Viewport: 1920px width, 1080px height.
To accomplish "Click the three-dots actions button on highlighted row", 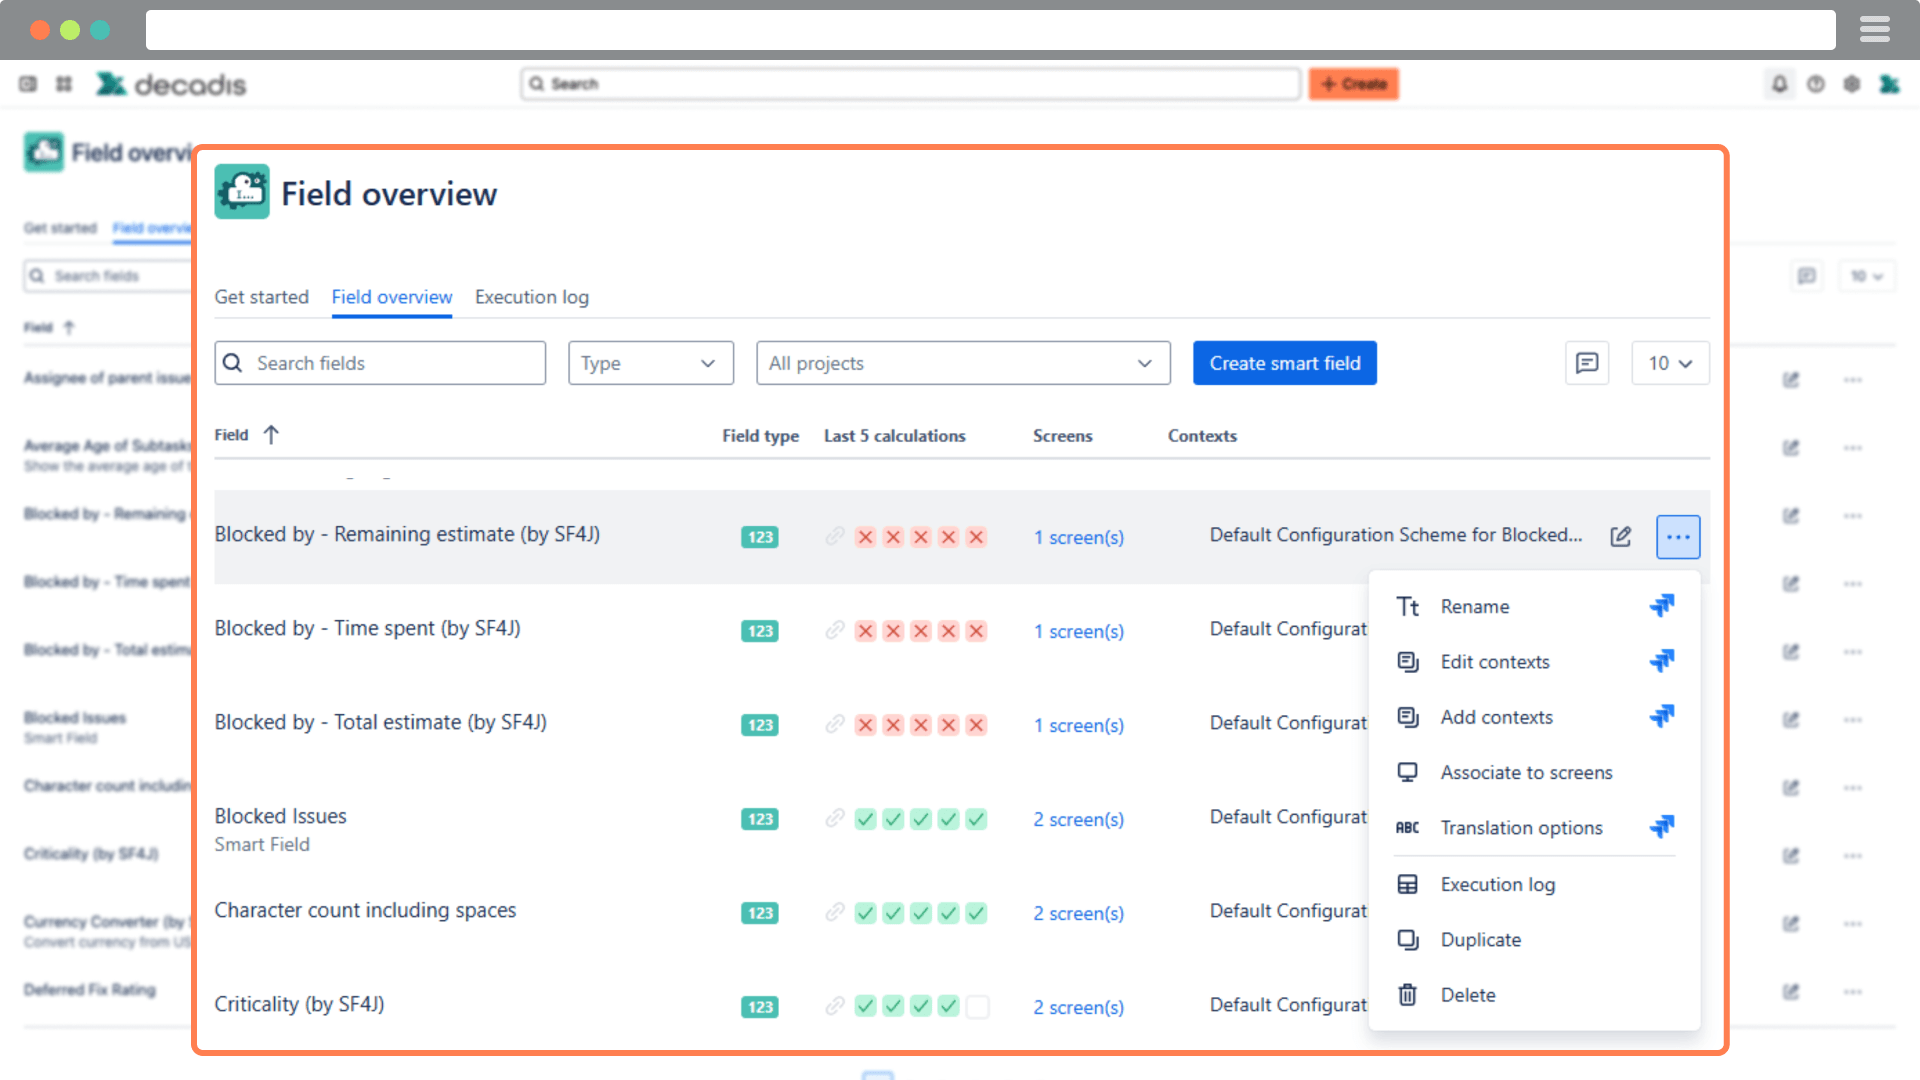I will pyautogui.click(x=1677, y=537).
